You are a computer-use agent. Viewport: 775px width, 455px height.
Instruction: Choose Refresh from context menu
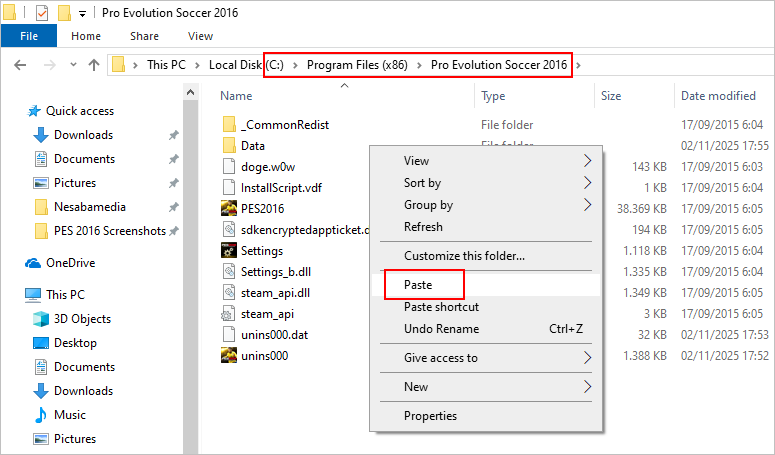tap(486, 227)
